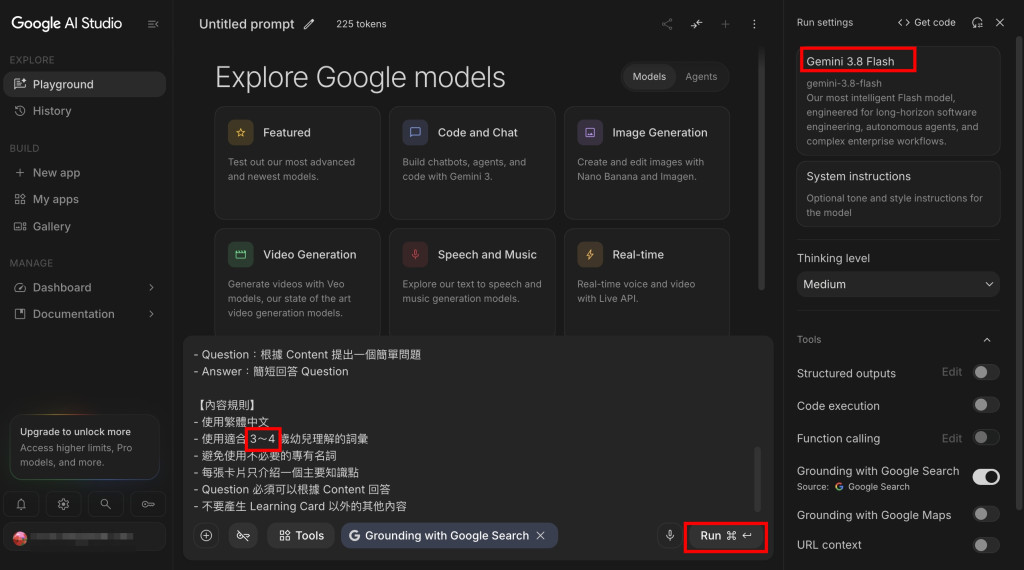1024x570 pixels.
Task: Close the Run settings panel
Action: 1000,22
